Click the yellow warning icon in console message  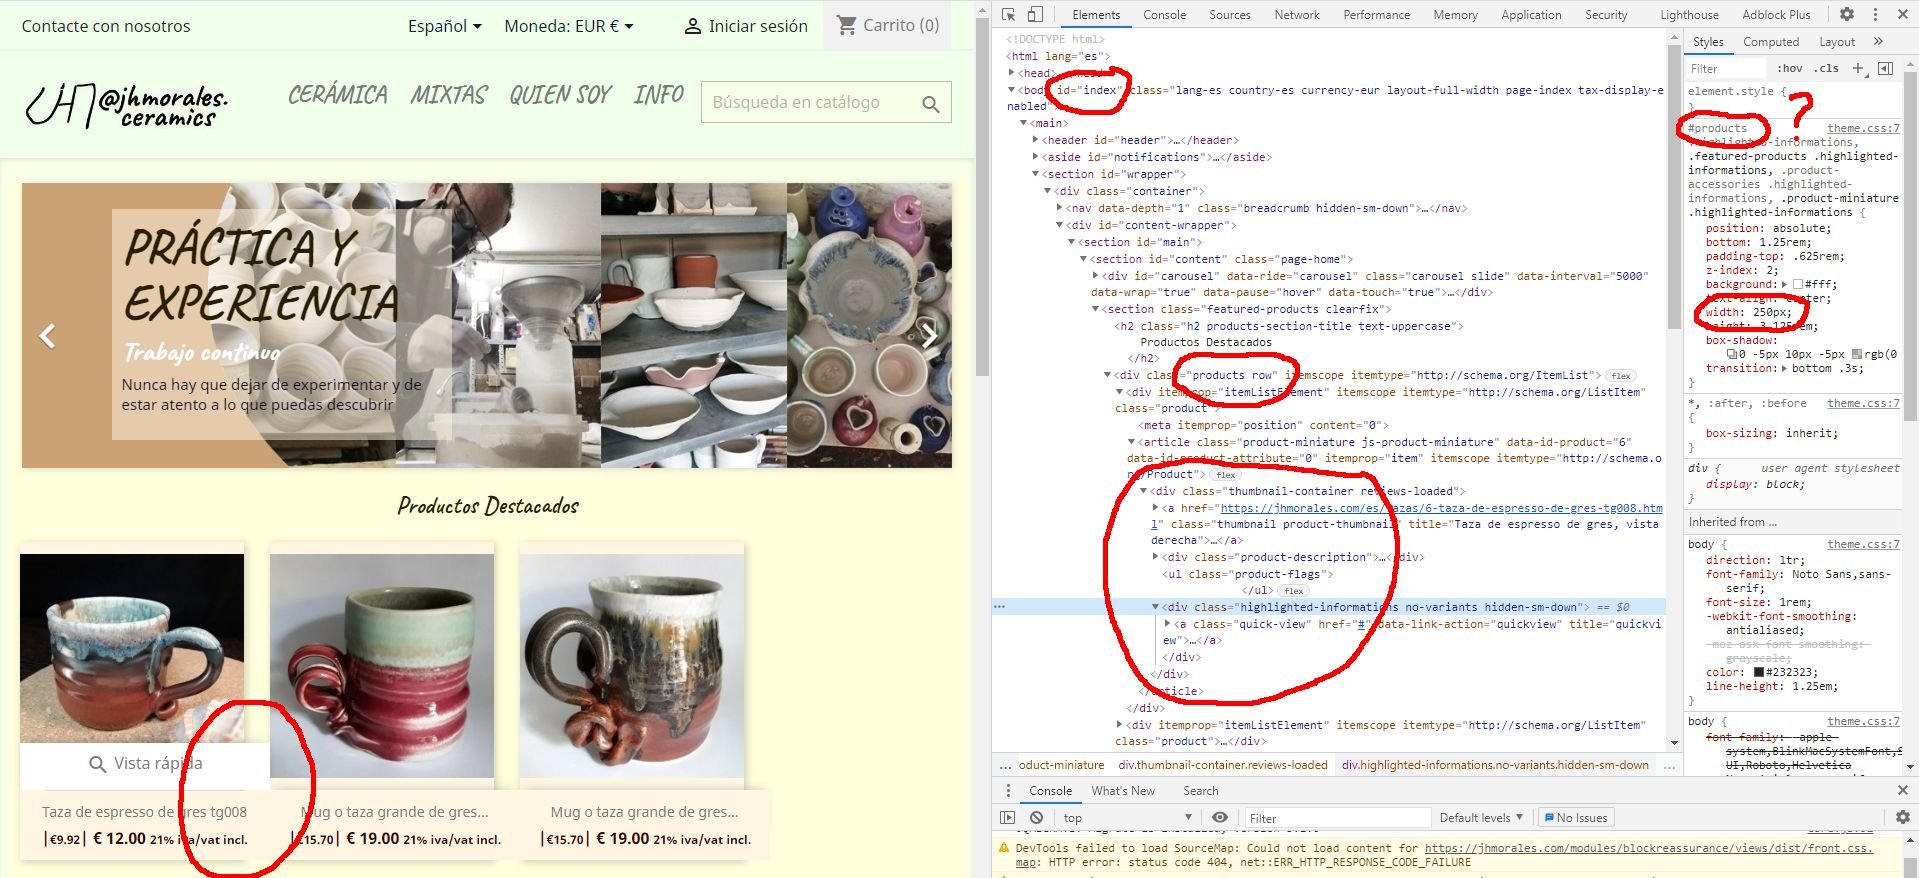1006,848
